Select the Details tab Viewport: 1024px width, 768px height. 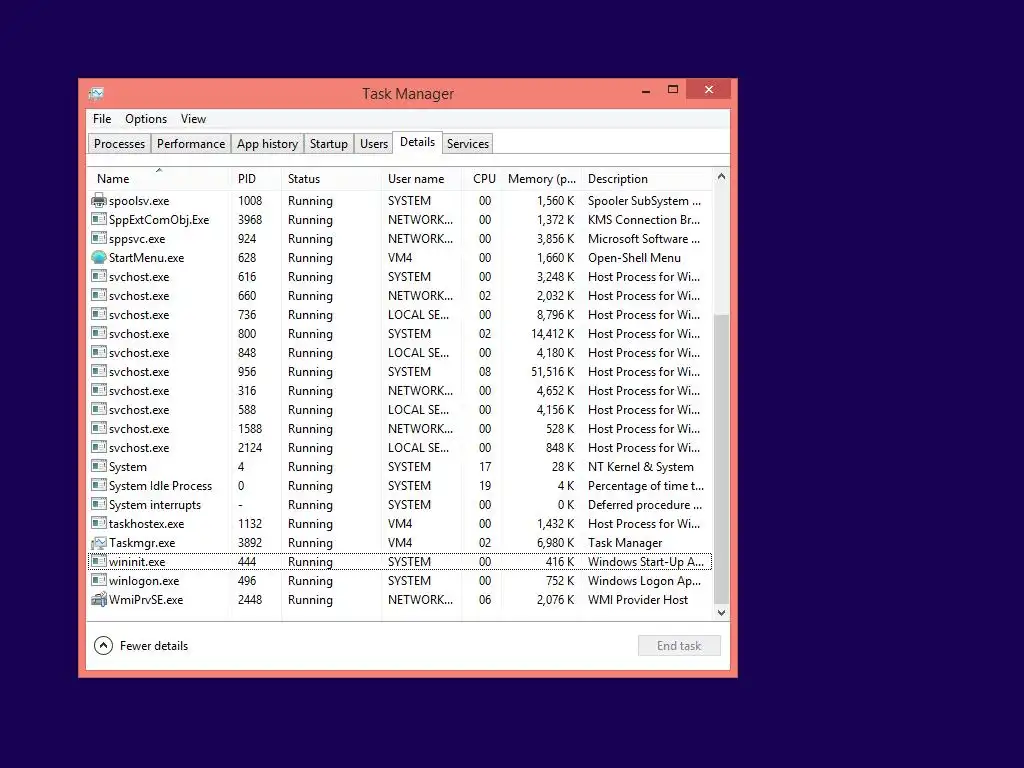coord(417,142)
